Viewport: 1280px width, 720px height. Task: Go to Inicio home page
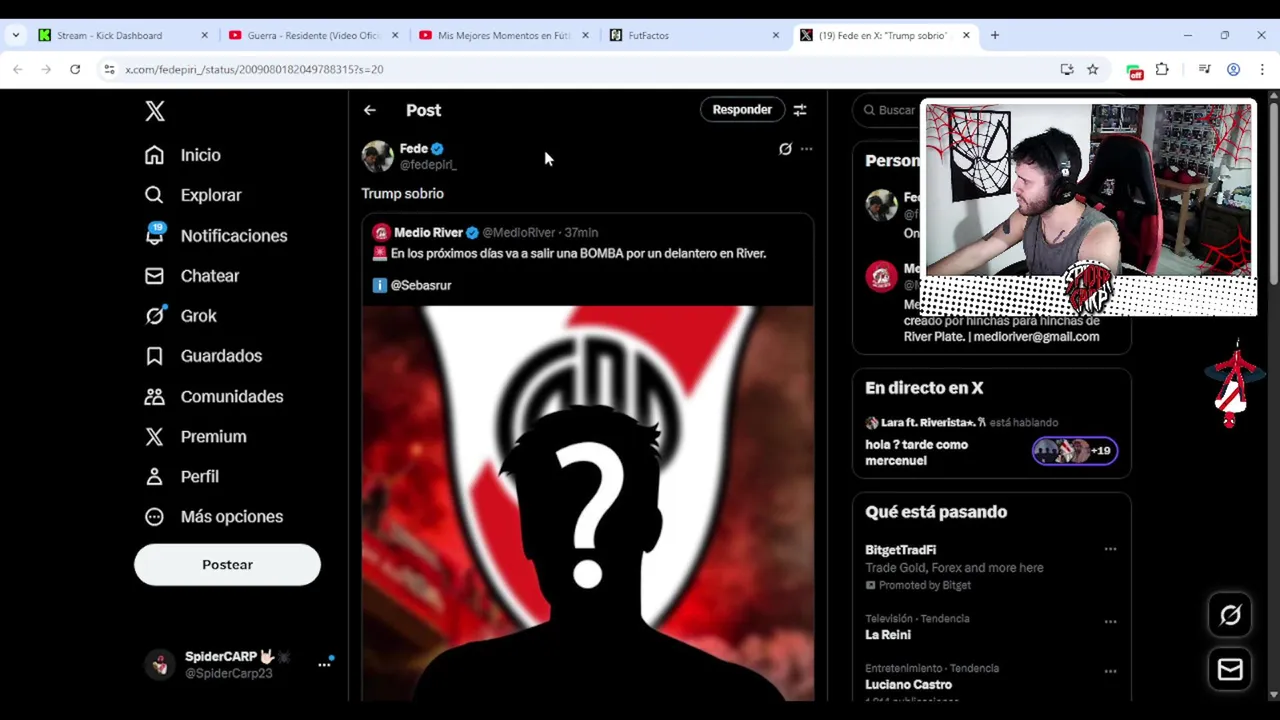183,155
